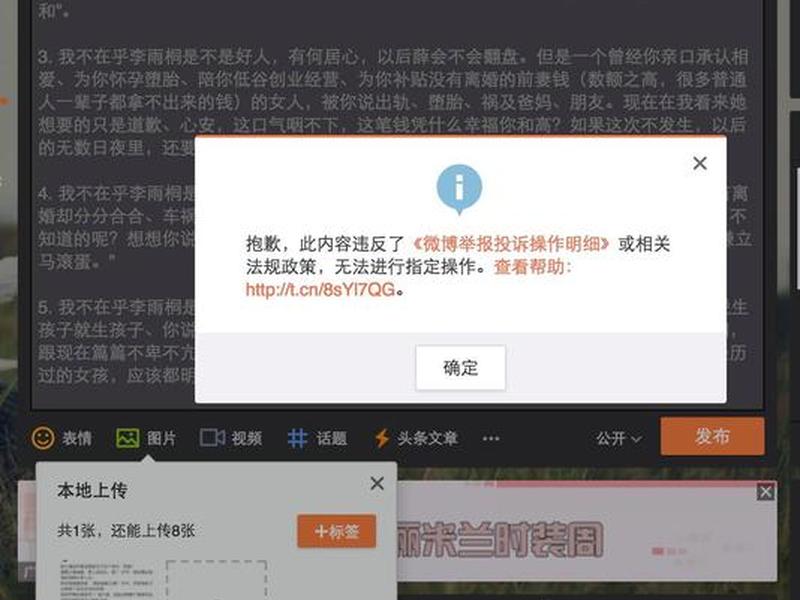Screen dimensions: 800x600
Task: Click the 视频 label
Action: [247, 438]
